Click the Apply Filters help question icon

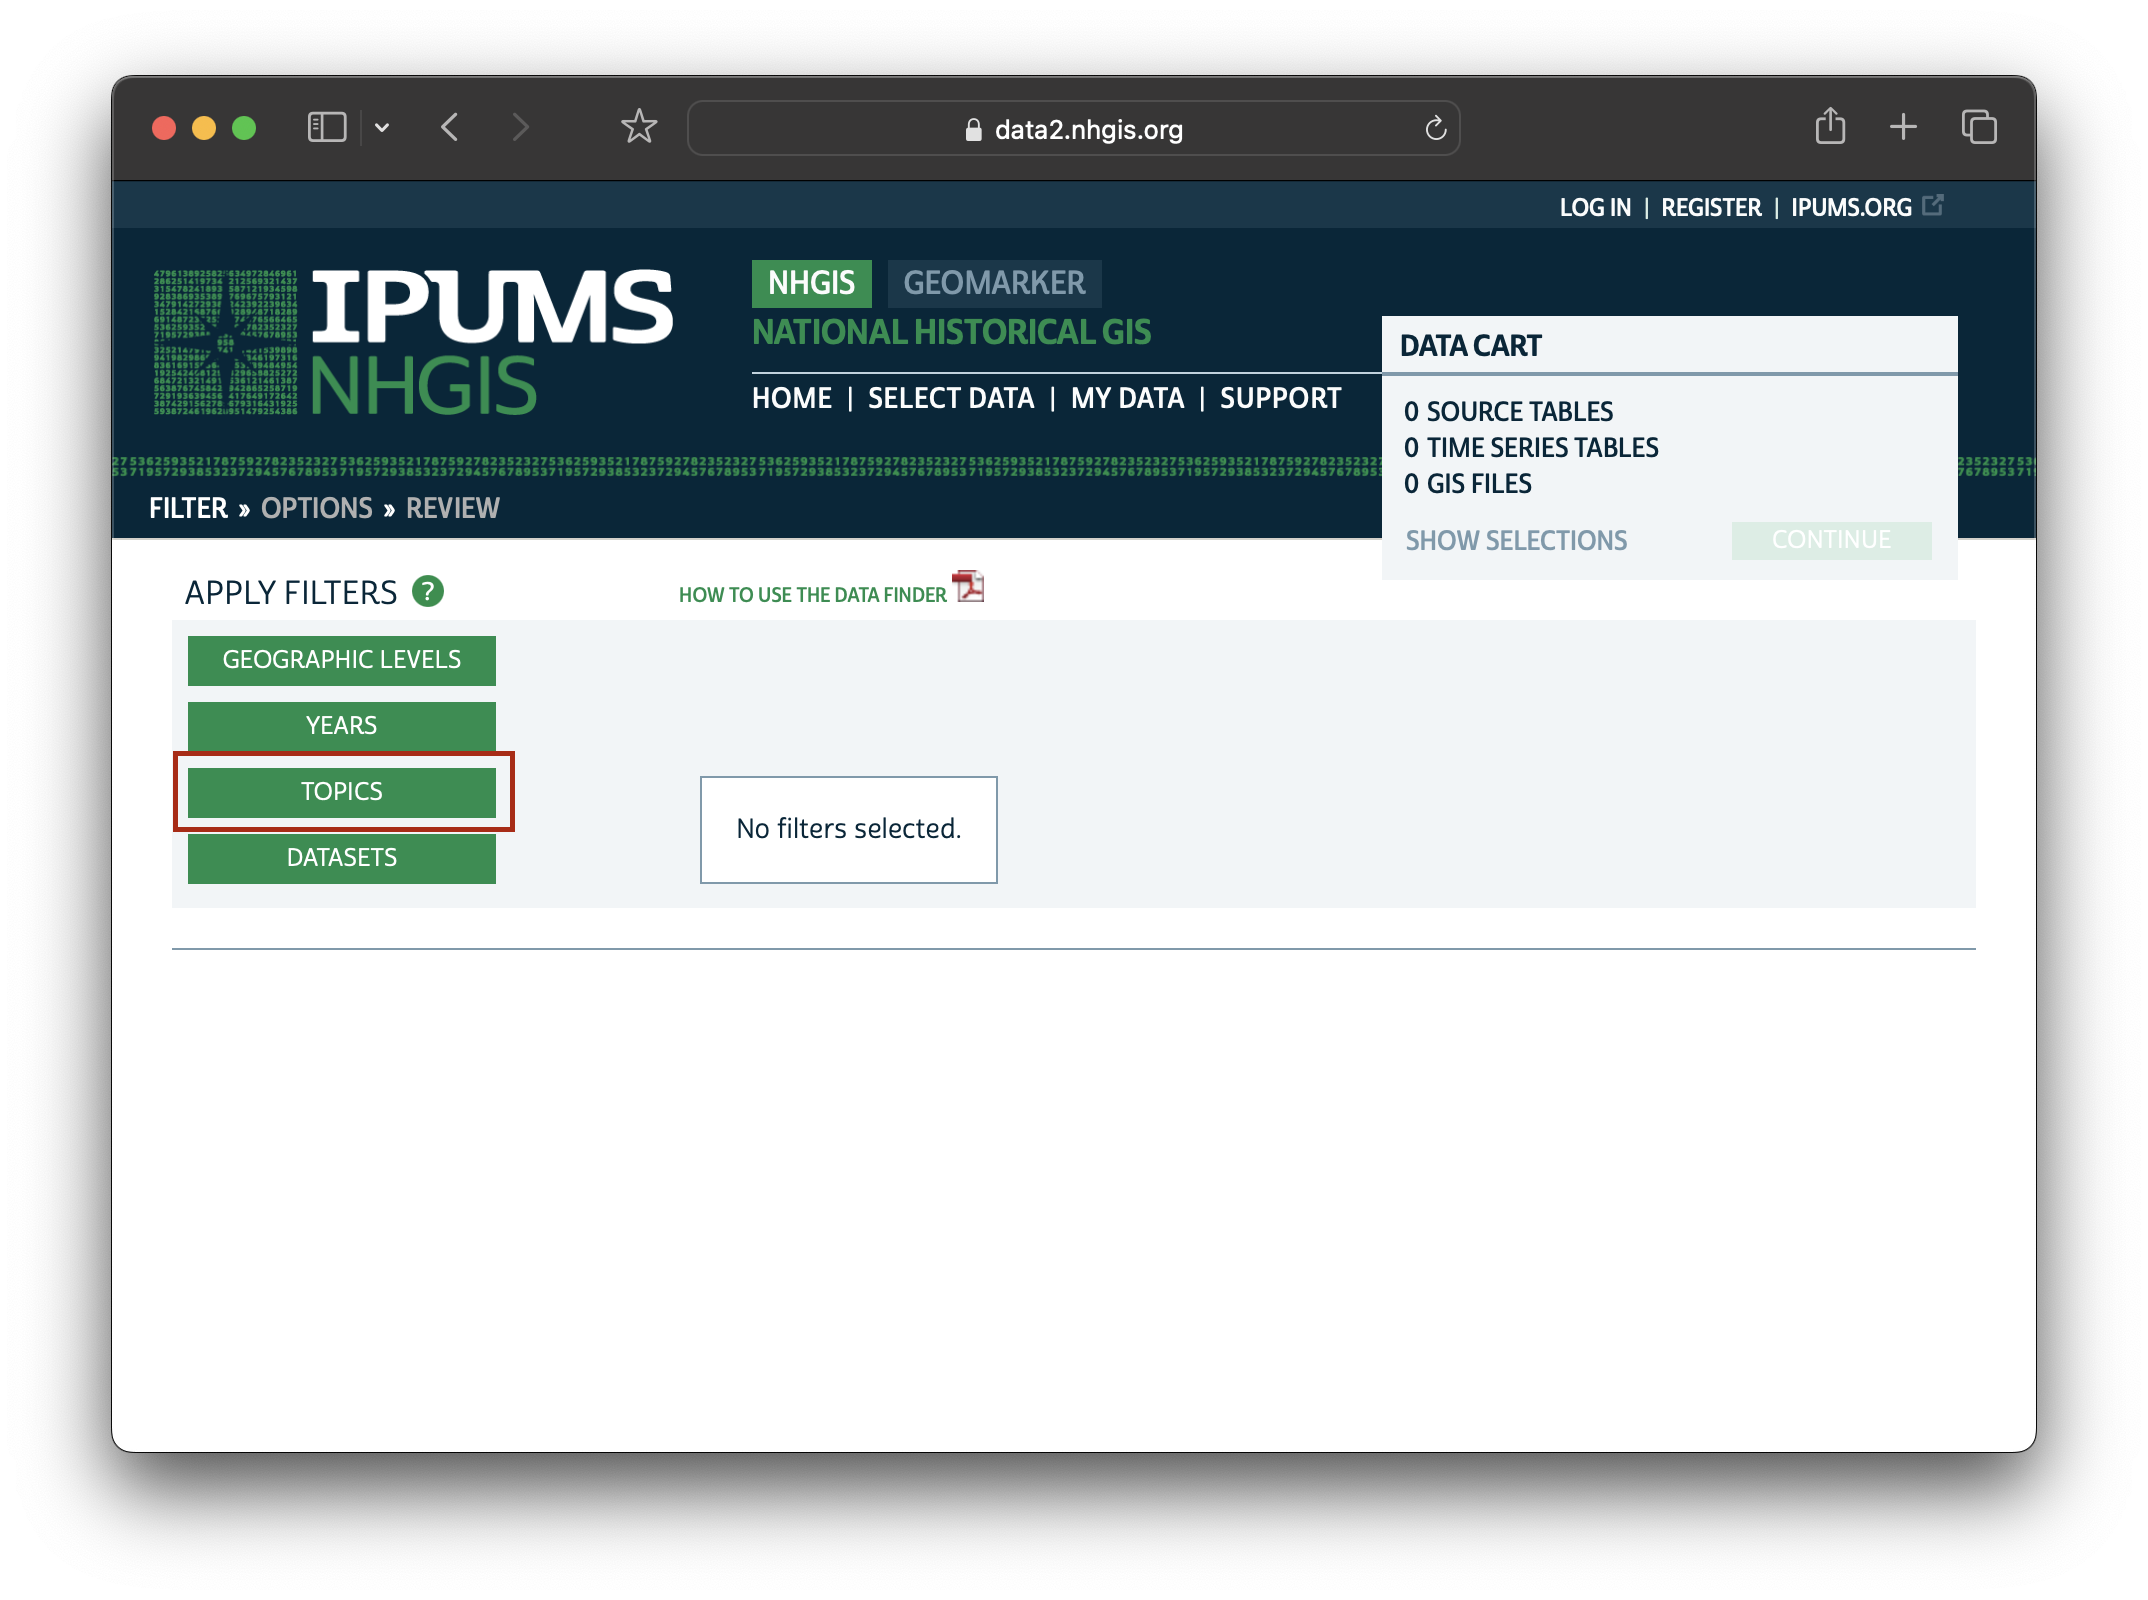(428, 592)
